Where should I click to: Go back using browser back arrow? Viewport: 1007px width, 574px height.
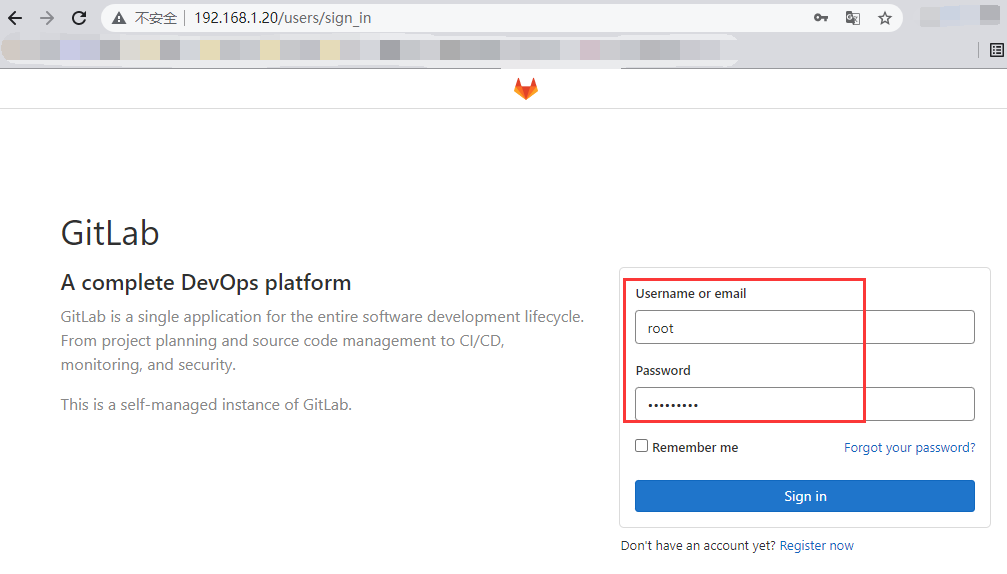pyautogui.click(x=15, y=18)
